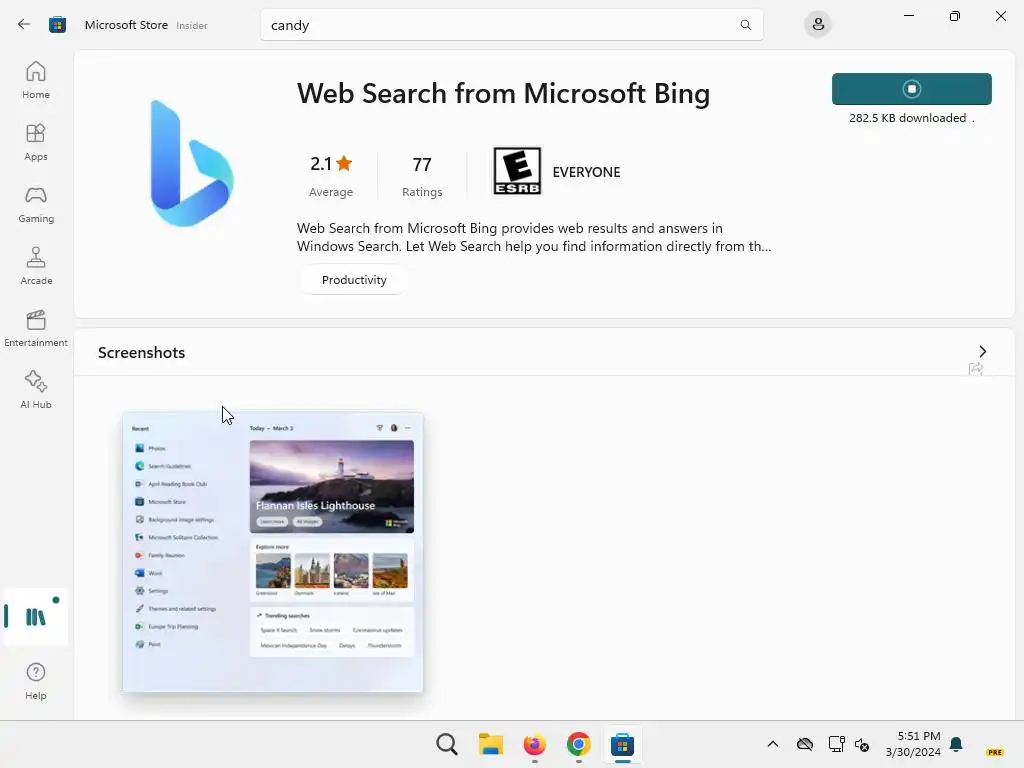The height and width of the screenshot is (768, 1024).
Task: Open the Flannan Isles Lighthouse screenshot thumbnail
Action: click(272, 552)
